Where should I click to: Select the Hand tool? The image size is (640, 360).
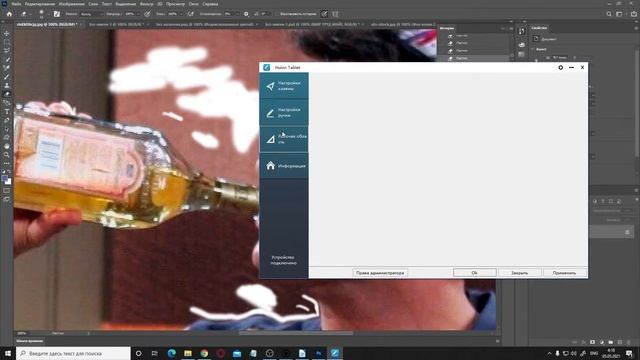pos(7,146)
